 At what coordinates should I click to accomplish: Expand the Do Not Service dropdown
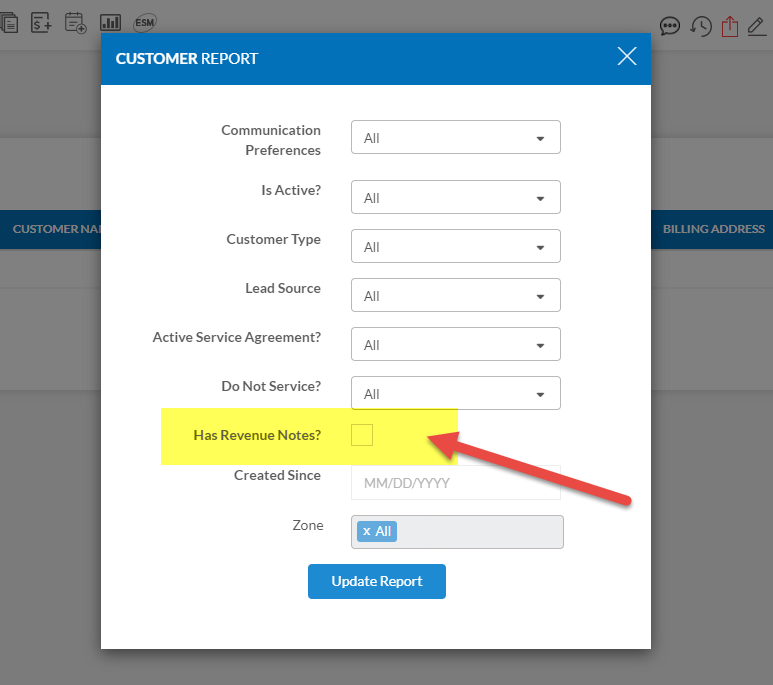point(455,394)
